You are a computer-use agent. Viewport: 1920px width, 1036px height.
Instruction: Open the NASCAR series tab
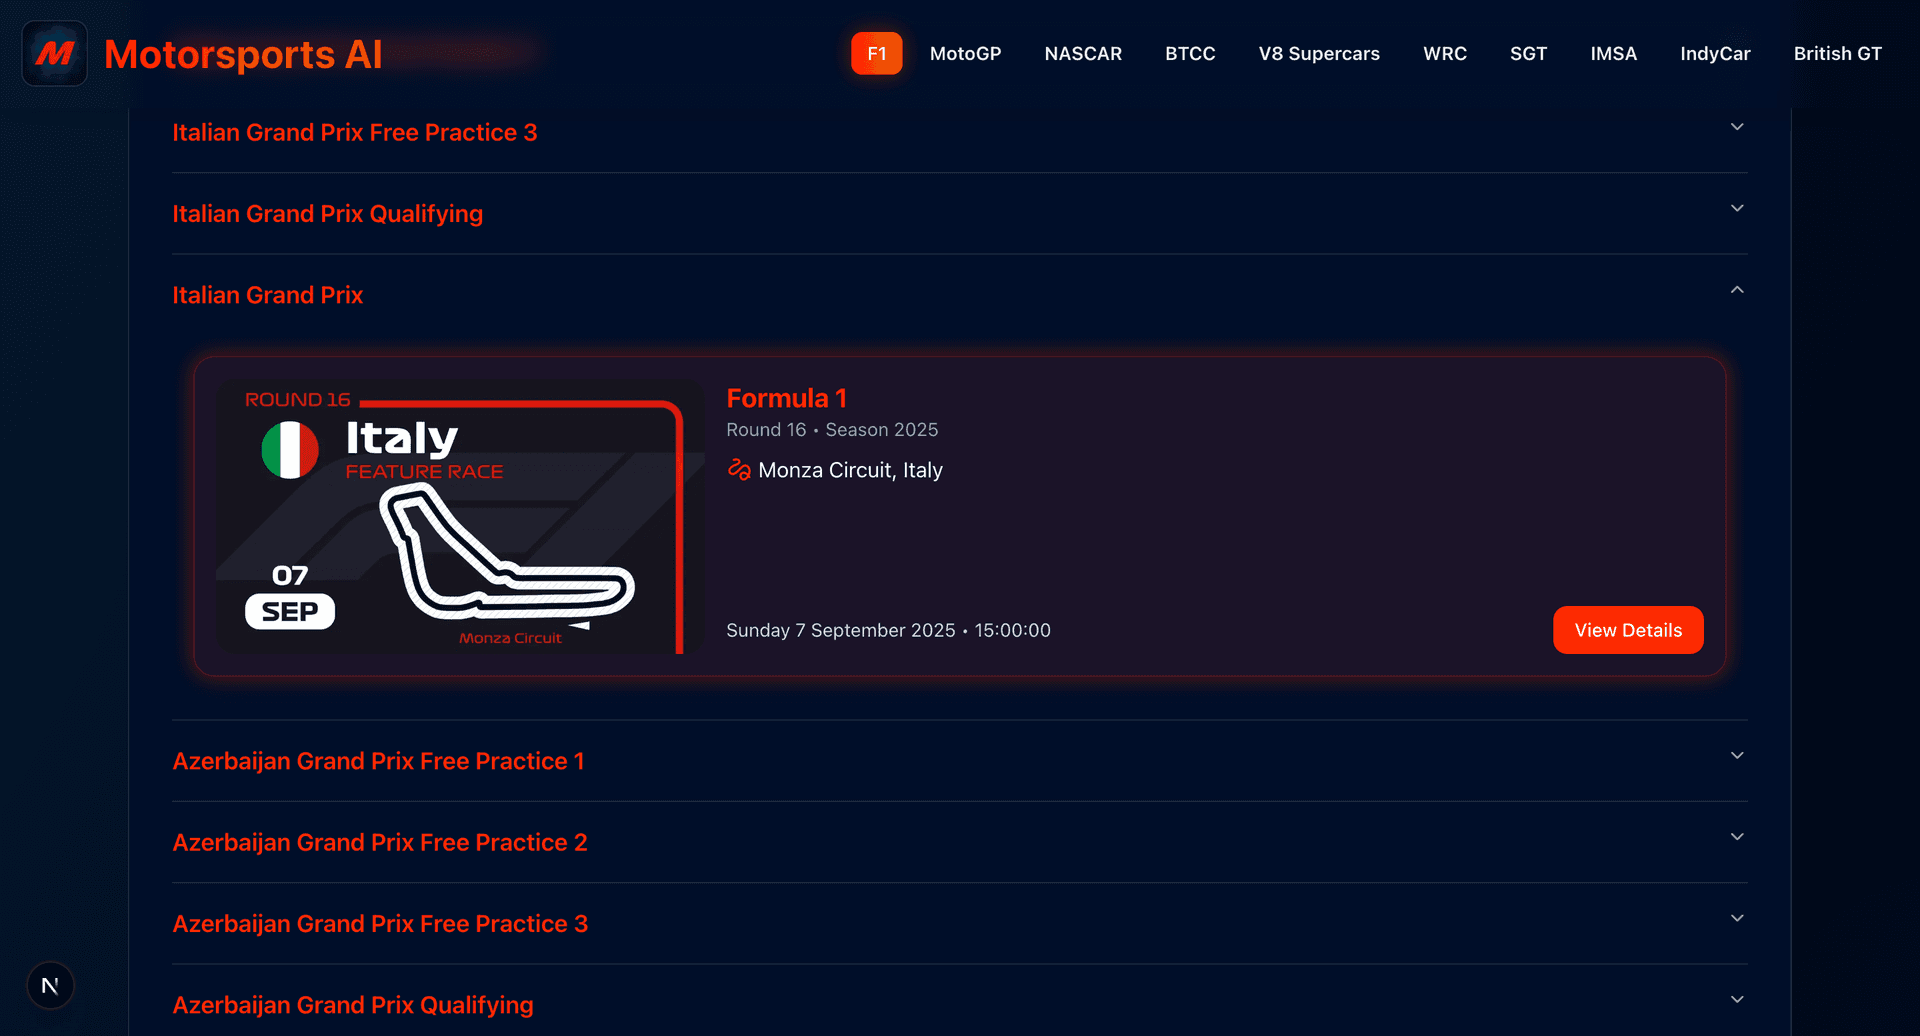(1083, 54)
